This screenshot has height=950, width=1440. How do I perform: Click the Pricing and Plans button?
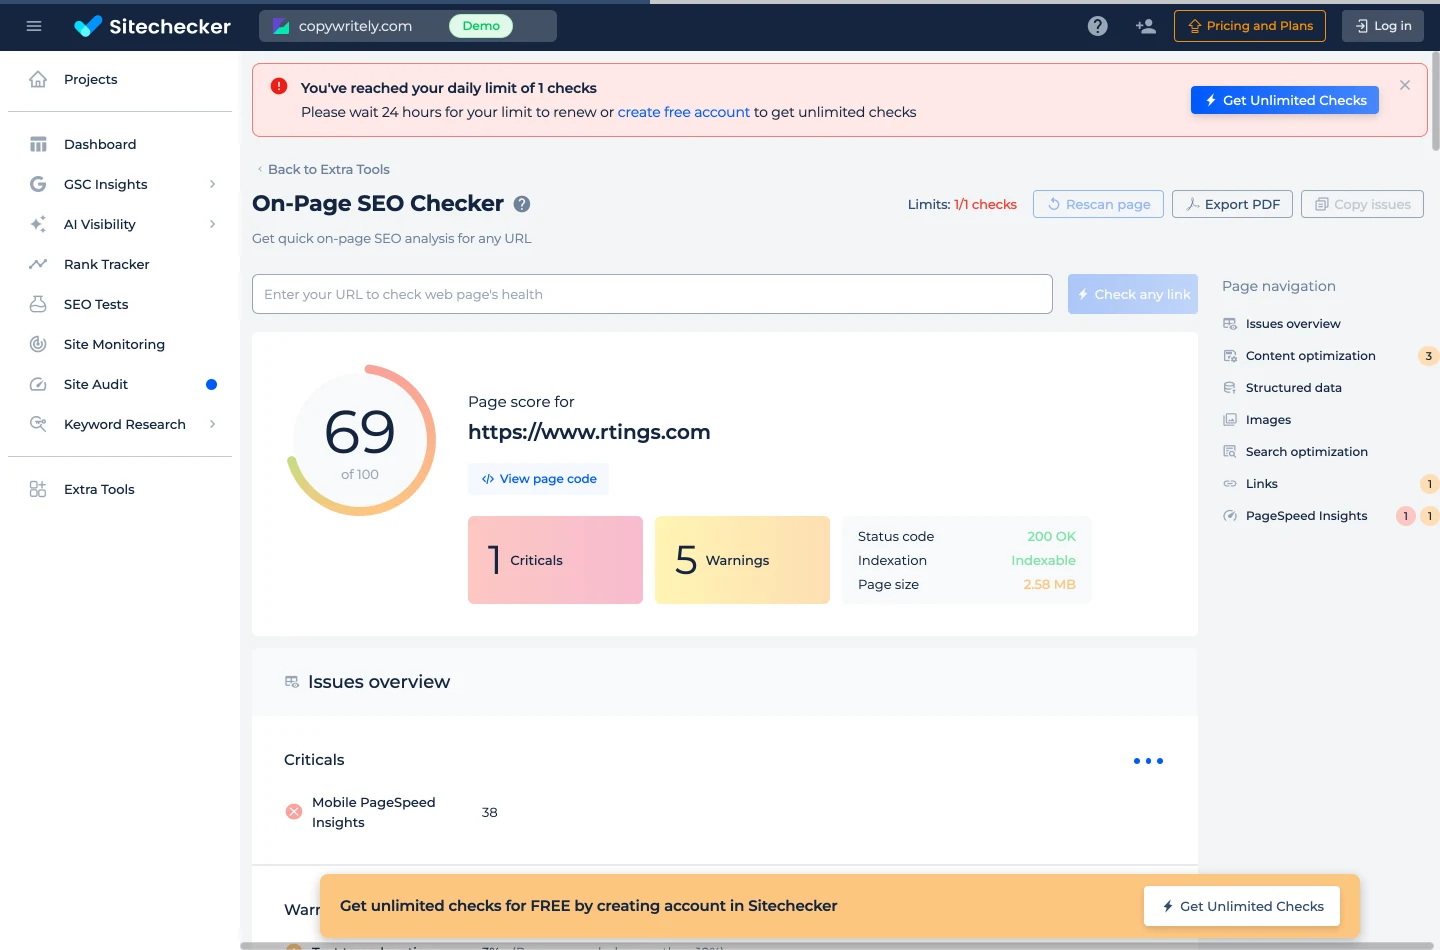tap(1250, 26)
